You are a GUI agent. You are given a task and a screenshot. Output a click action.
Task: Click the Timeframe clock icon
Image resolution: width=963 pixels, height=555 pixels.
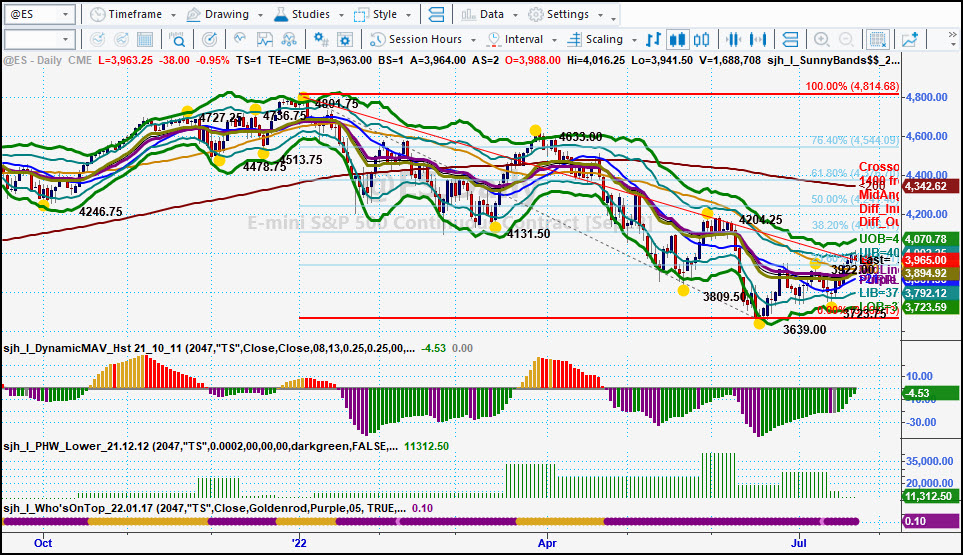coord(97,14)
